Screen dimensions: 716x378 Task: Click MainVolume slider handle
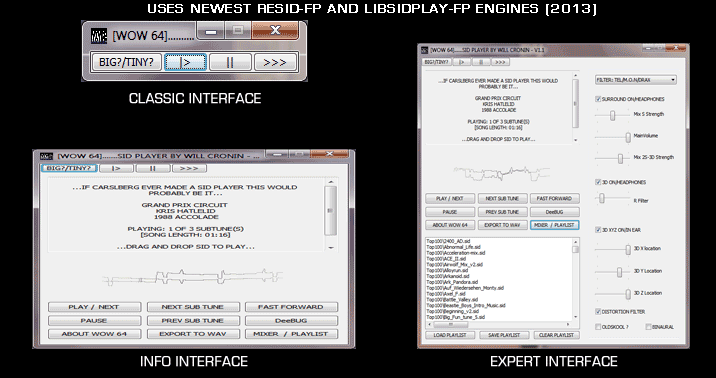(x=628, y=137)
